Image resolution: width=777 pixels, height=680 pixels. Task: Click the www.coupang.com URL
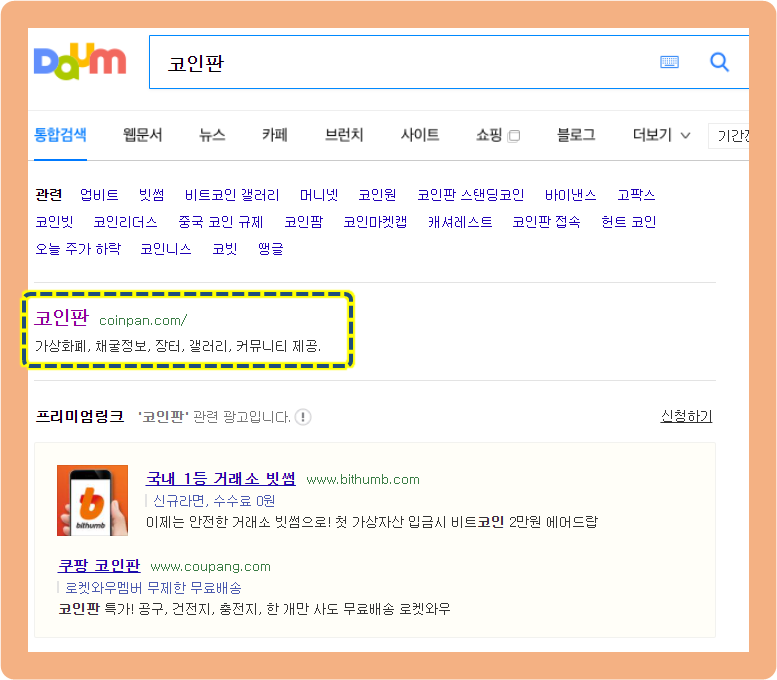coord(211,567)
